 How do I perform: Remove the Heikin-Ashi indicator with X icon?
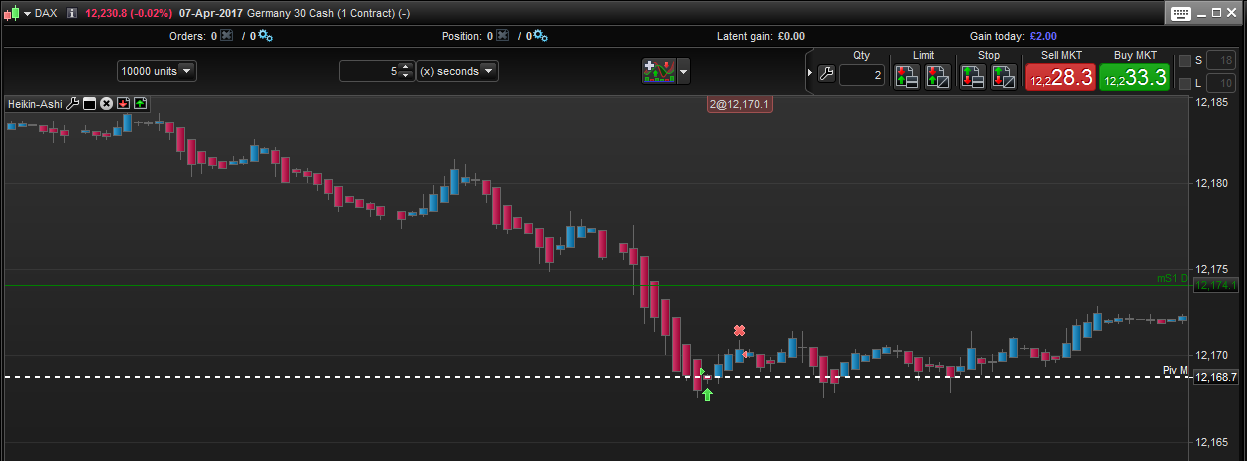pos(106,103)
